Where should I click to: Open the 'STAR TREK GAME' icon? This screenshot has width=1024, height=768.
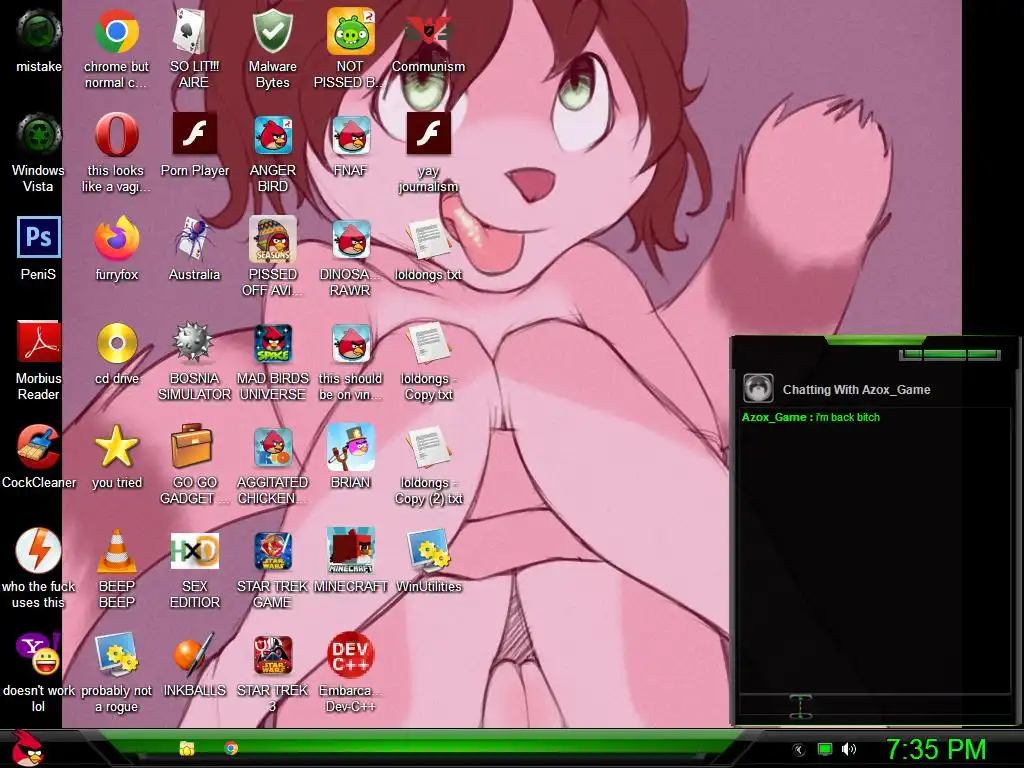pos(272,550)
